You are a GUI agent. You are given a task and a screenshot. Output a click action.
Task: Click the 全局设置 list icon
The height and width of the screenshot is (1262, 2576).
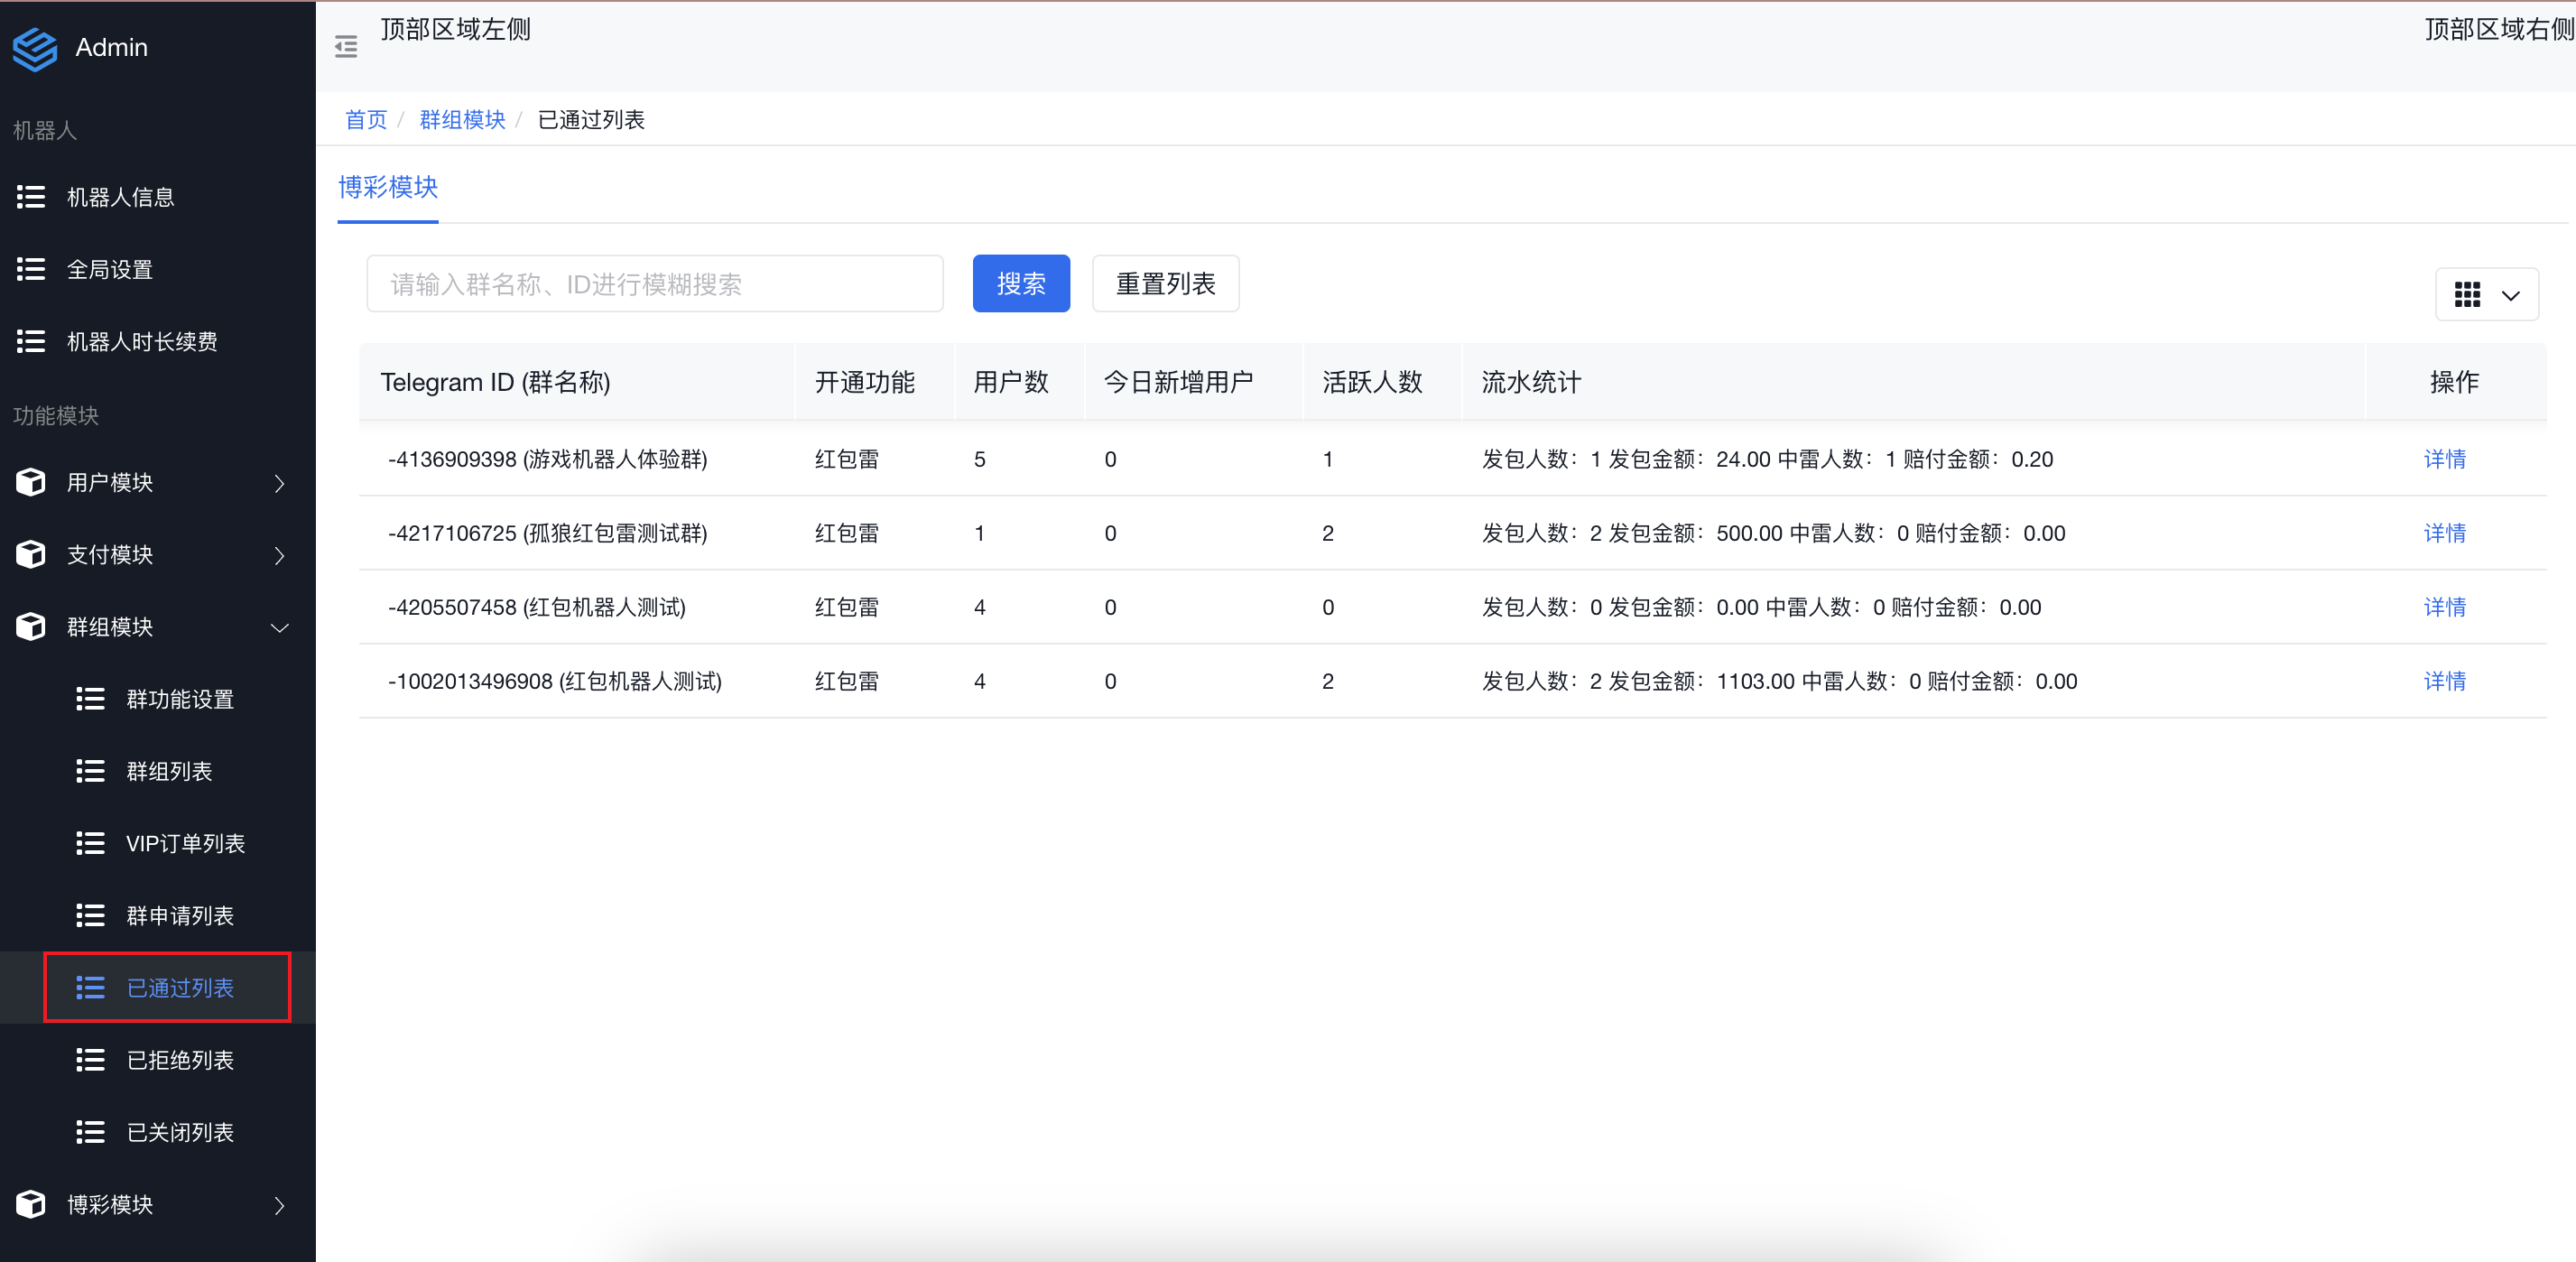tap(31, 269)
